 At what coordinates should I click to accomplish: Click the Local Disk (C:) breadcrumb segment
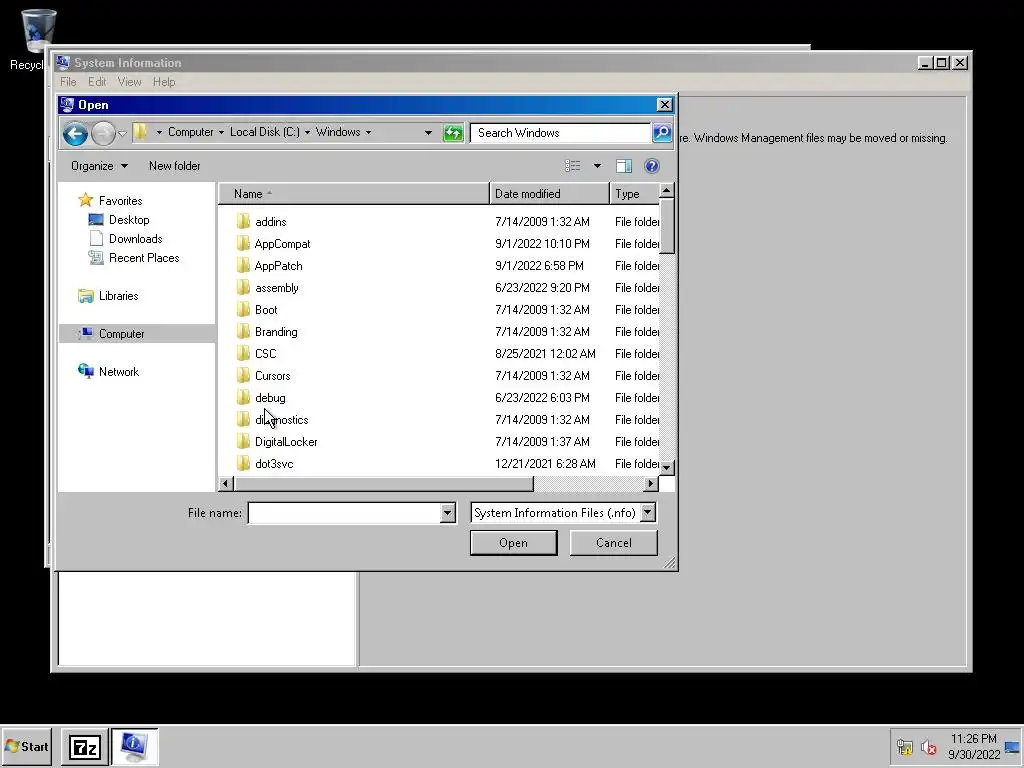pyautogui.click(x=264, y=133)
